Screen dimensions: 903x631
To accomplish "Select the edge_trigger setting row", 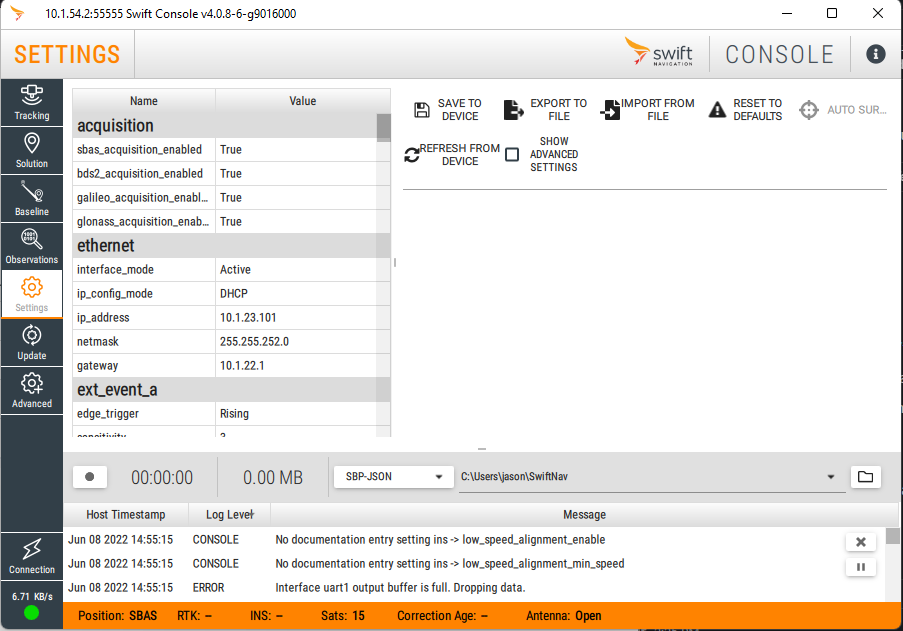I will (225, 413).
